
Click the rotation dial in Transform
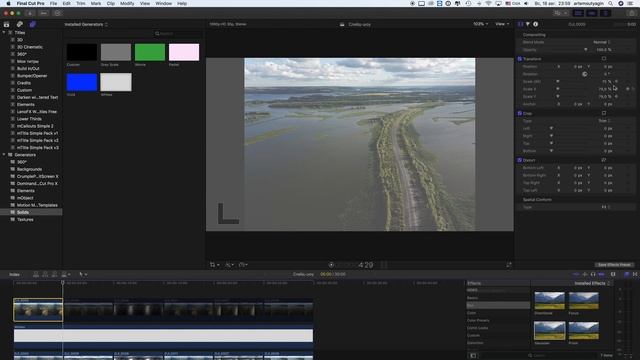pyautogui.click(x=584, y=74)
